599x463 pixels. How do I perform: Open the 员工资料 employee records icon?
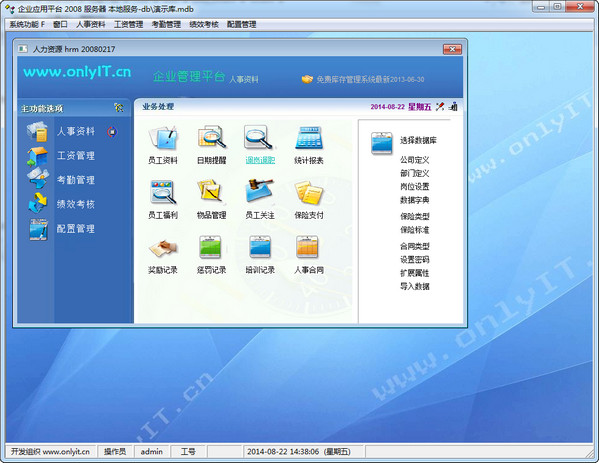tap(163, 138)
